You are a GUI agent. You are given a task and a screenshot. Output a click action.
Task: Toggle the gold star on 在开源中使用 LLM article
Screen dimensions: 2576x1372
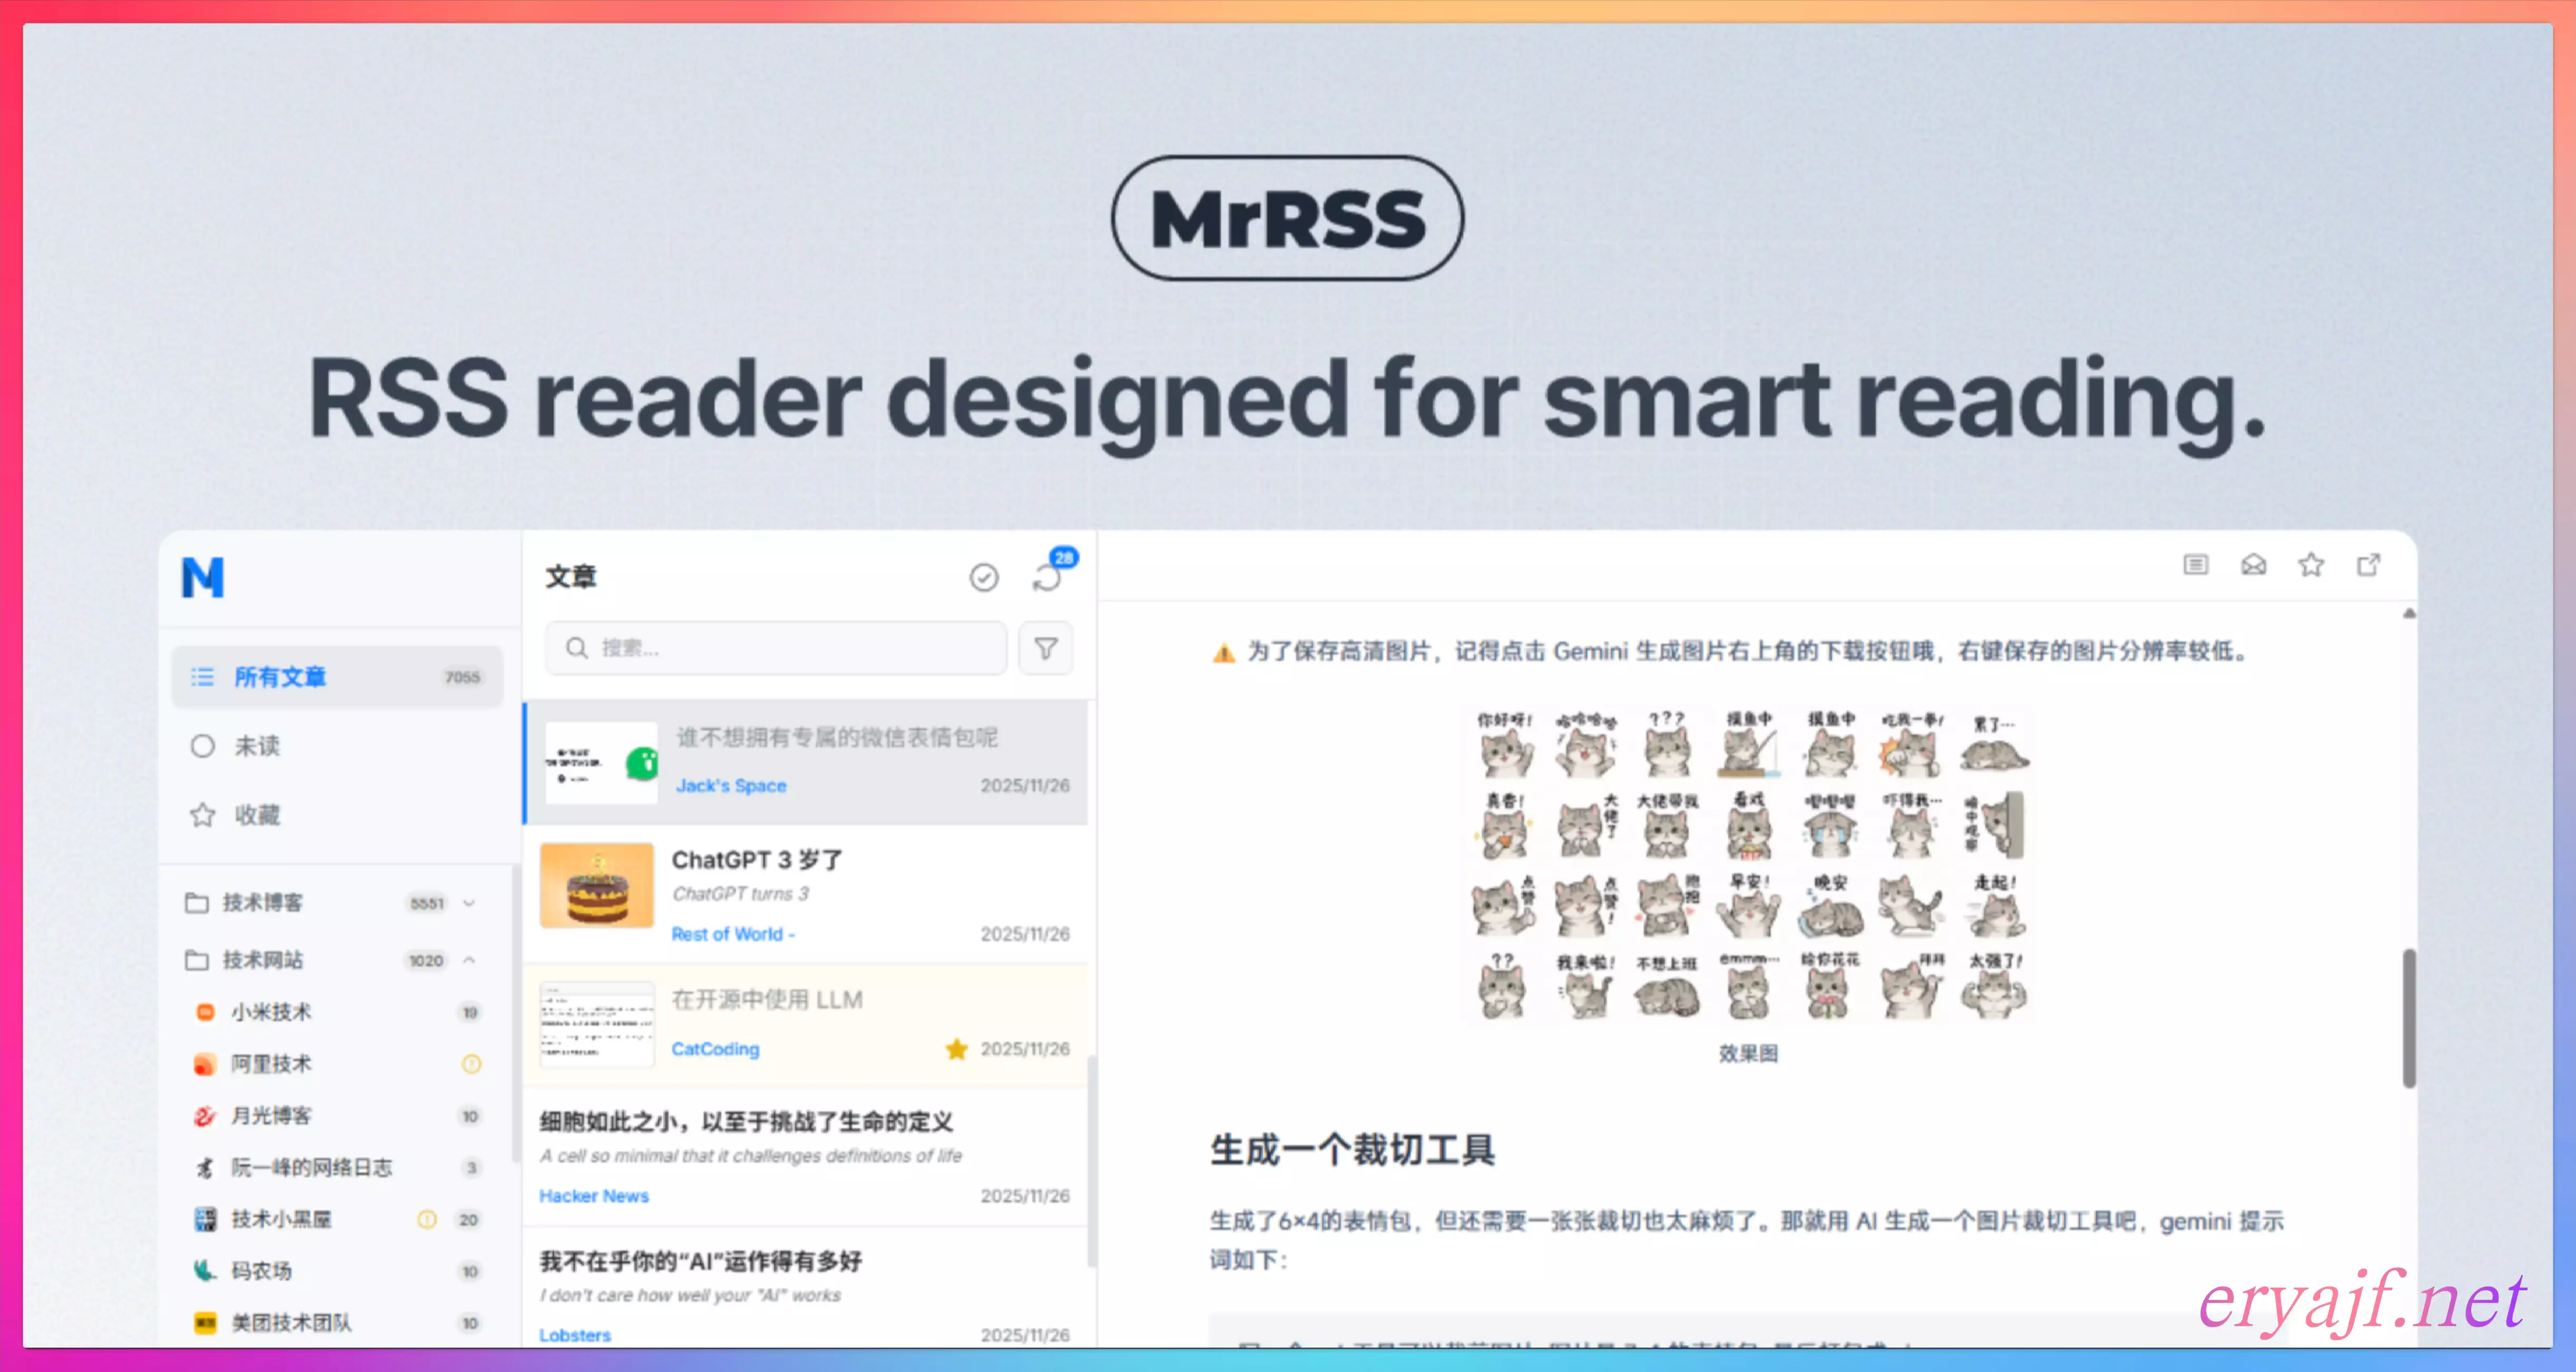(956, 1049)
